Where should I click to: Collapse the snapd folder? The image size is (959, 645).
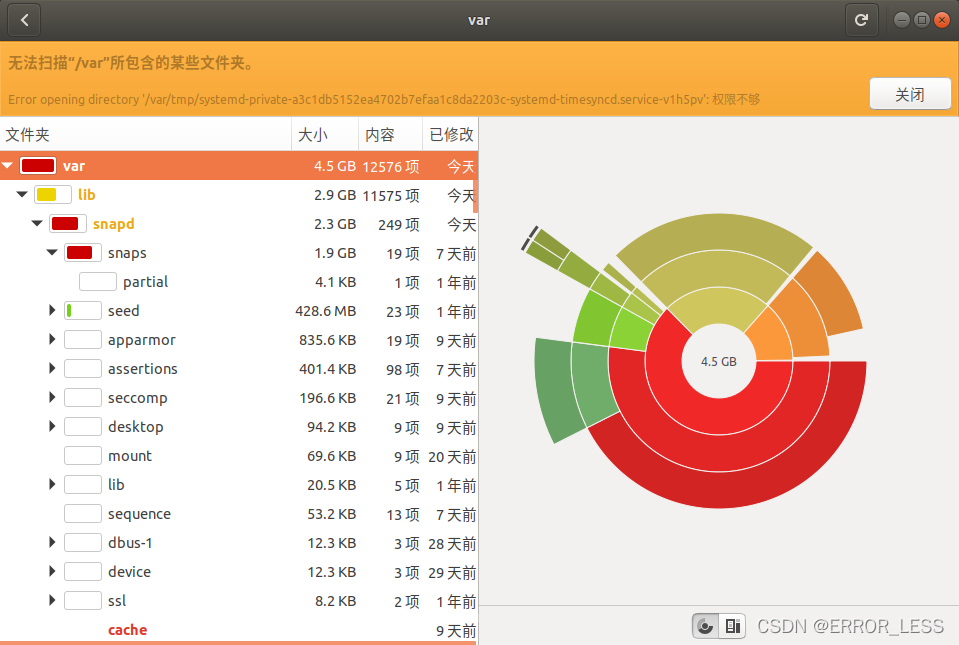[37, 223]
